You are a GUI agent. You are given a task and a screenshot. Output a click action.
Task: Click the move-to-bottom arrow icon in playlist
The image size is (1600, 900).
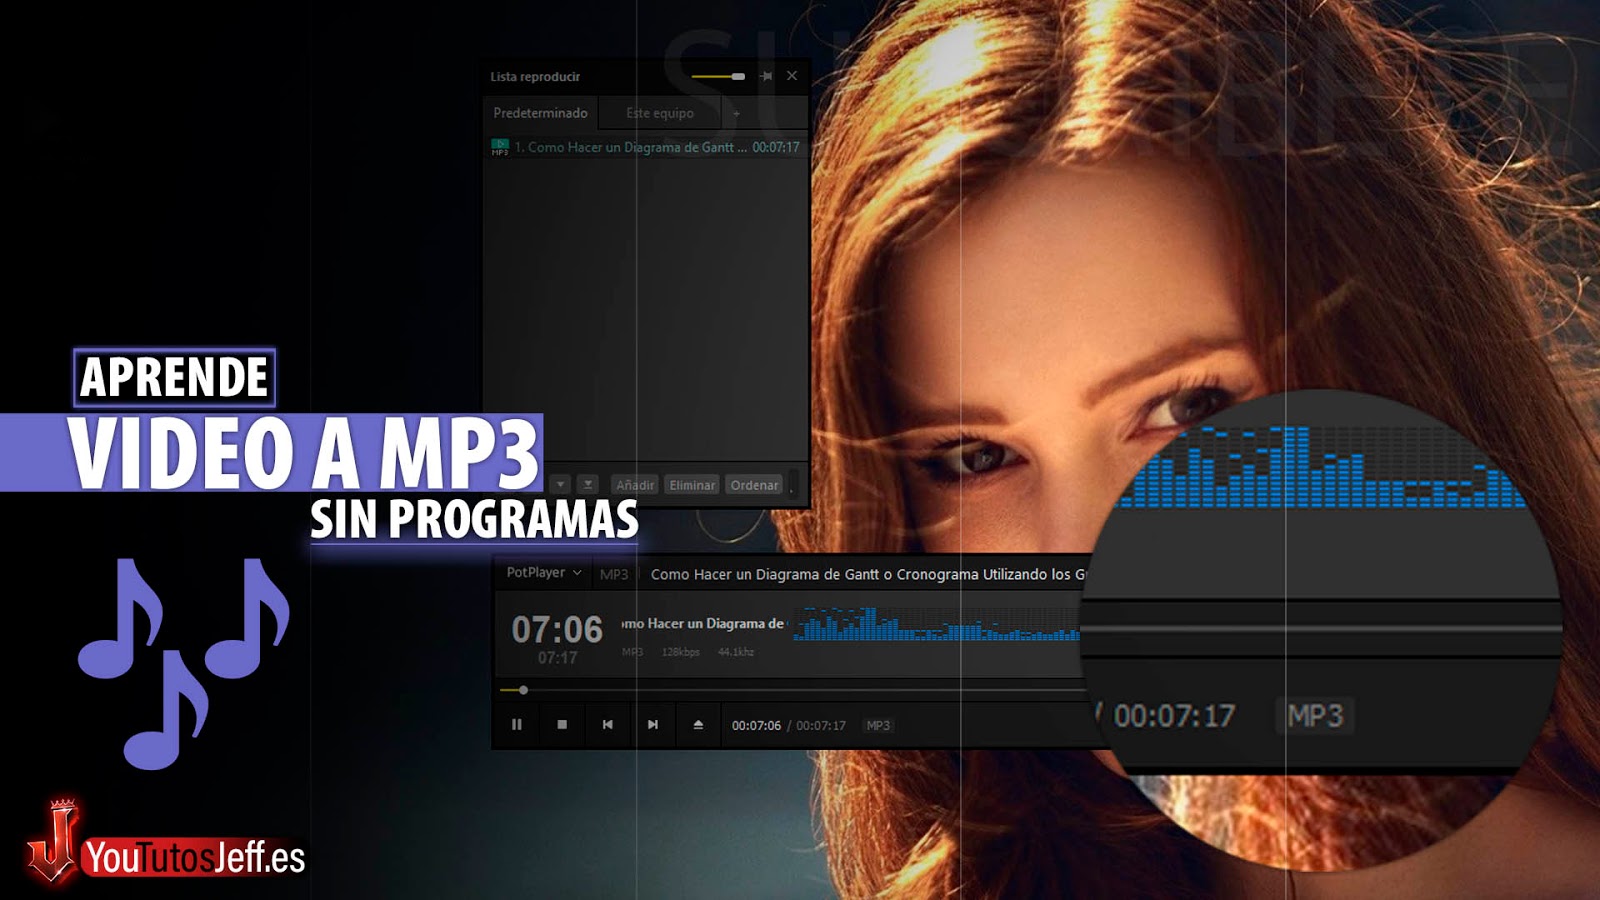click(588, 484)
